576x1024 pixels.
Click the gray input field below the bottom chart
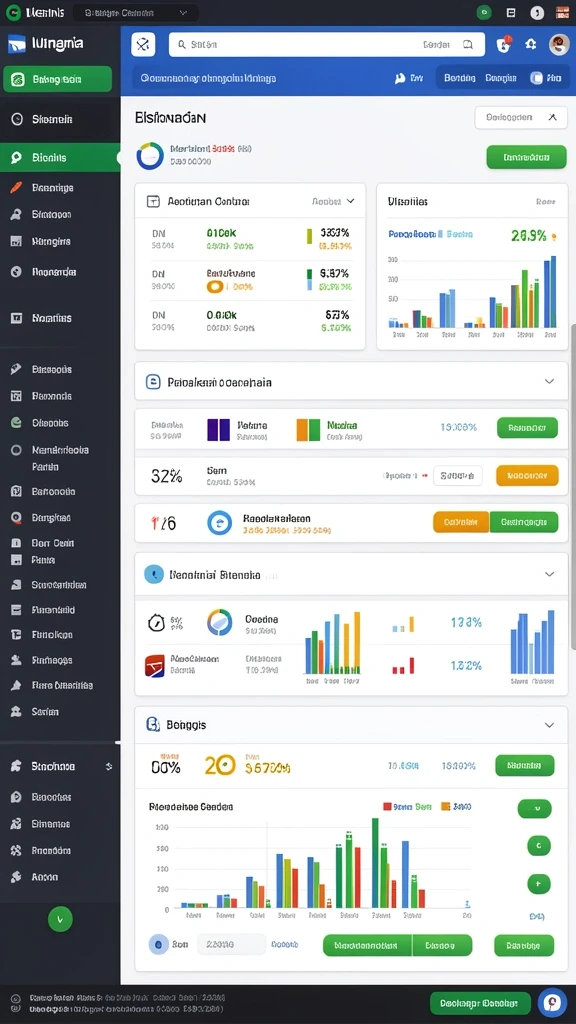231,944
